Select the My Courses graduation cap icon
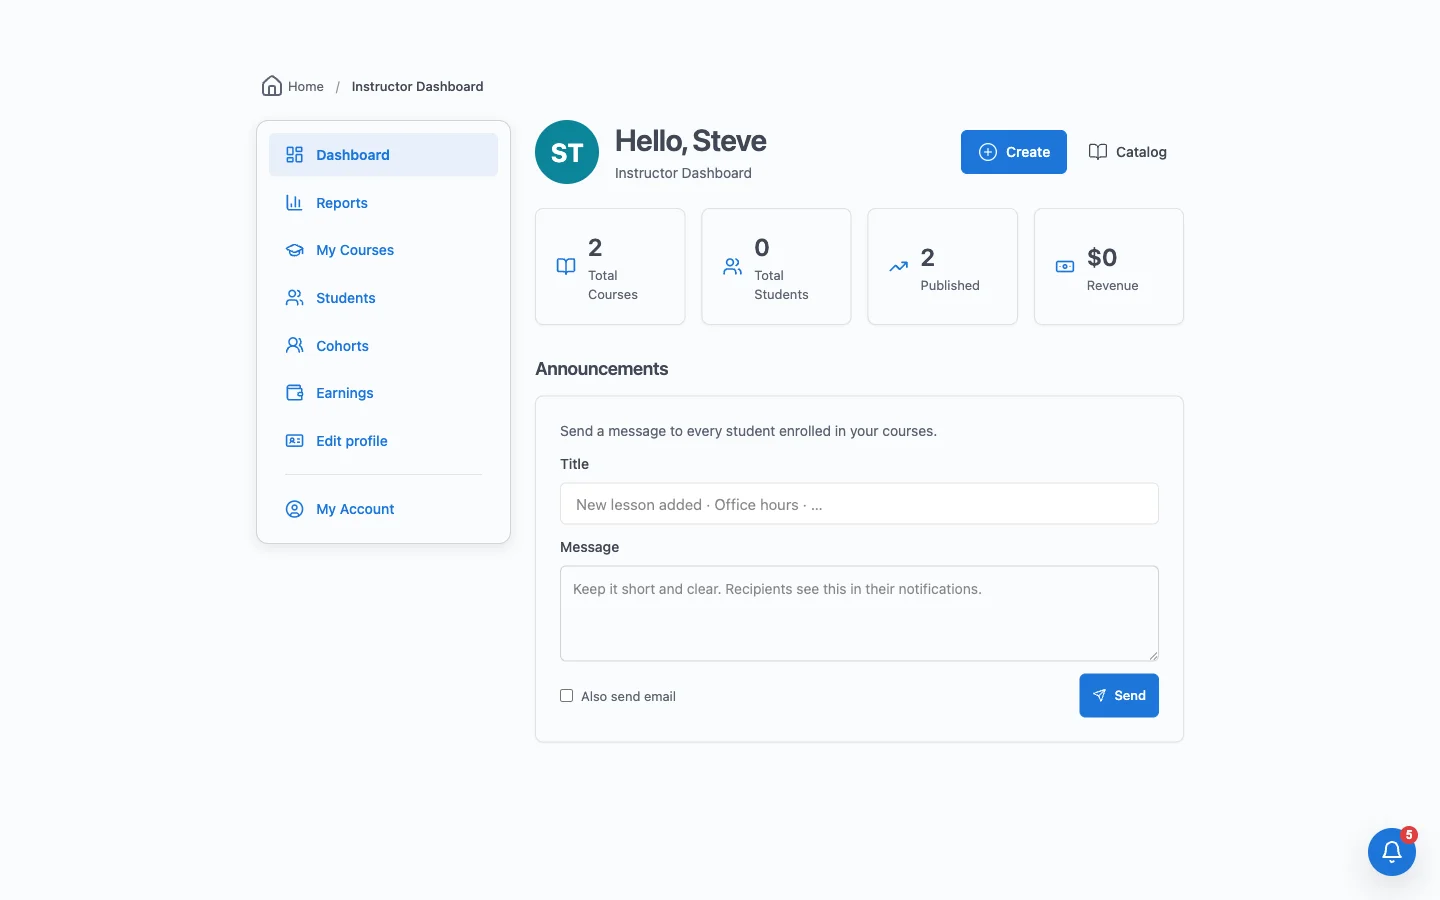 point(294,250)
